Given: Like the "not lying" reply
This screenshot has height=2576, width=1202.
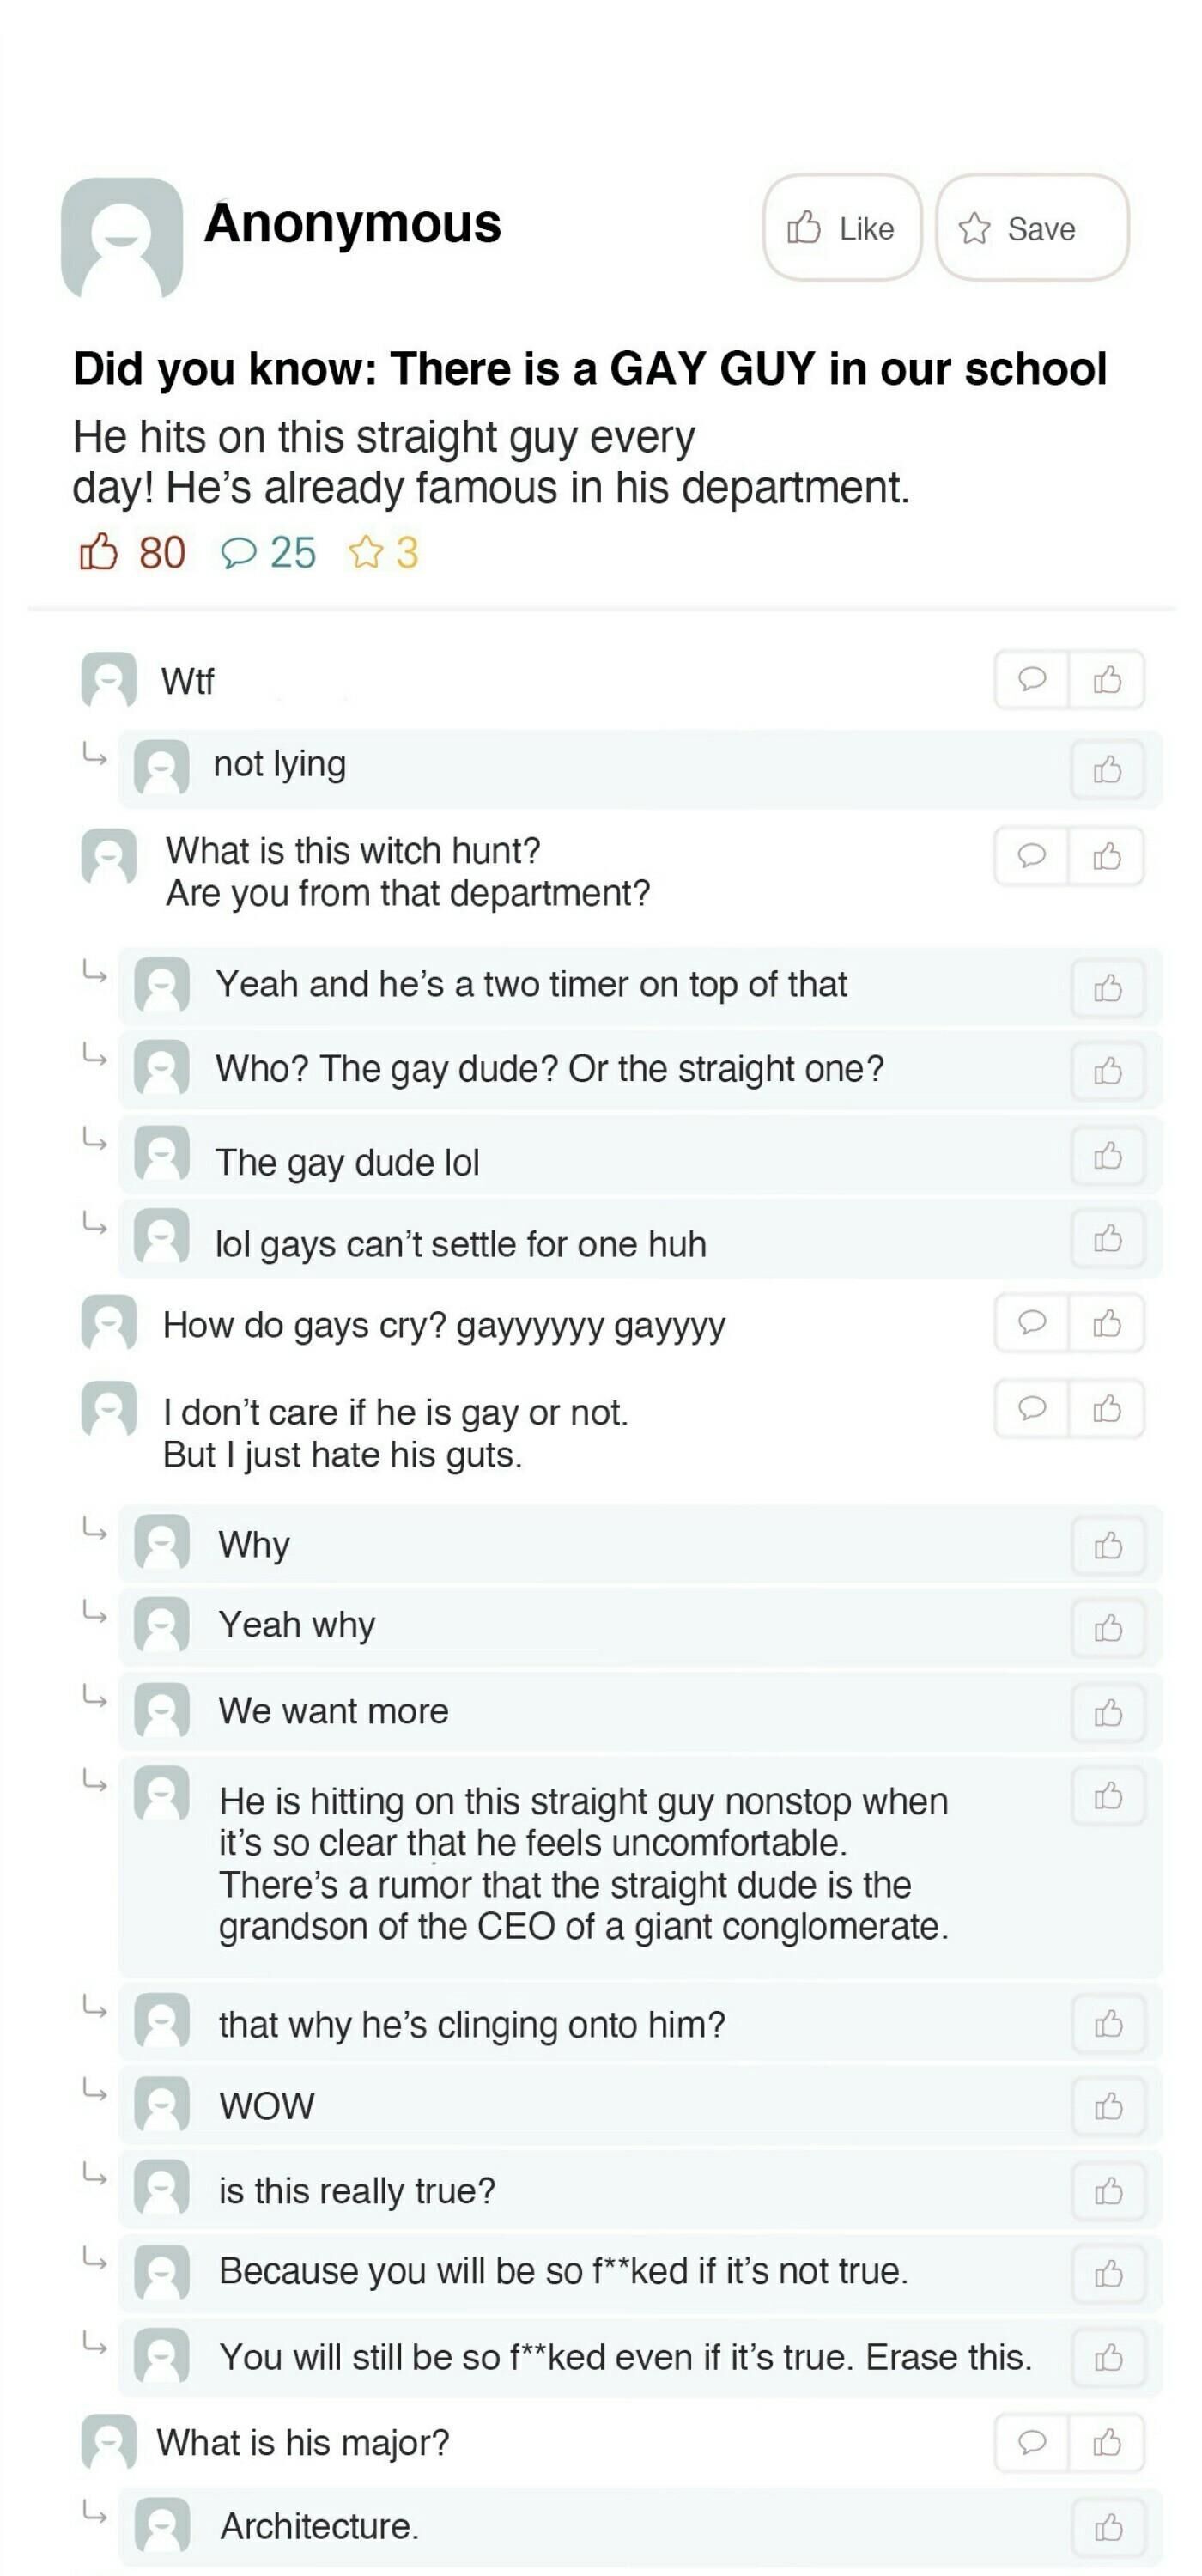Looking at the screenshot, I should point(1107,769).
